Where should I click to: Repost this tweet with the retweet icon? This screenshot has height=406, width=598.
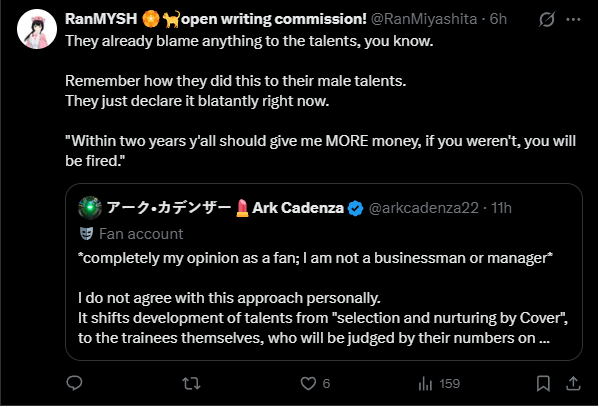(191, 384)
